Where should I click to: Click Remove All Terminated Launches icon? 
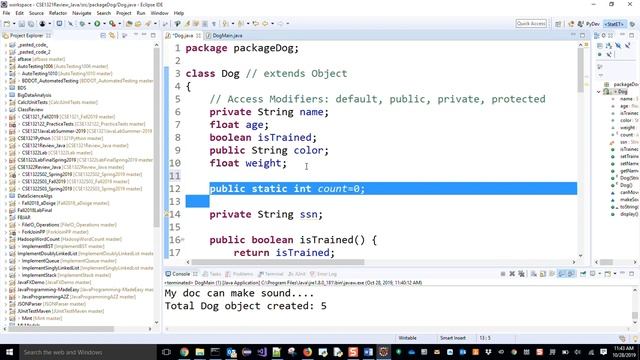pos(521,274)
